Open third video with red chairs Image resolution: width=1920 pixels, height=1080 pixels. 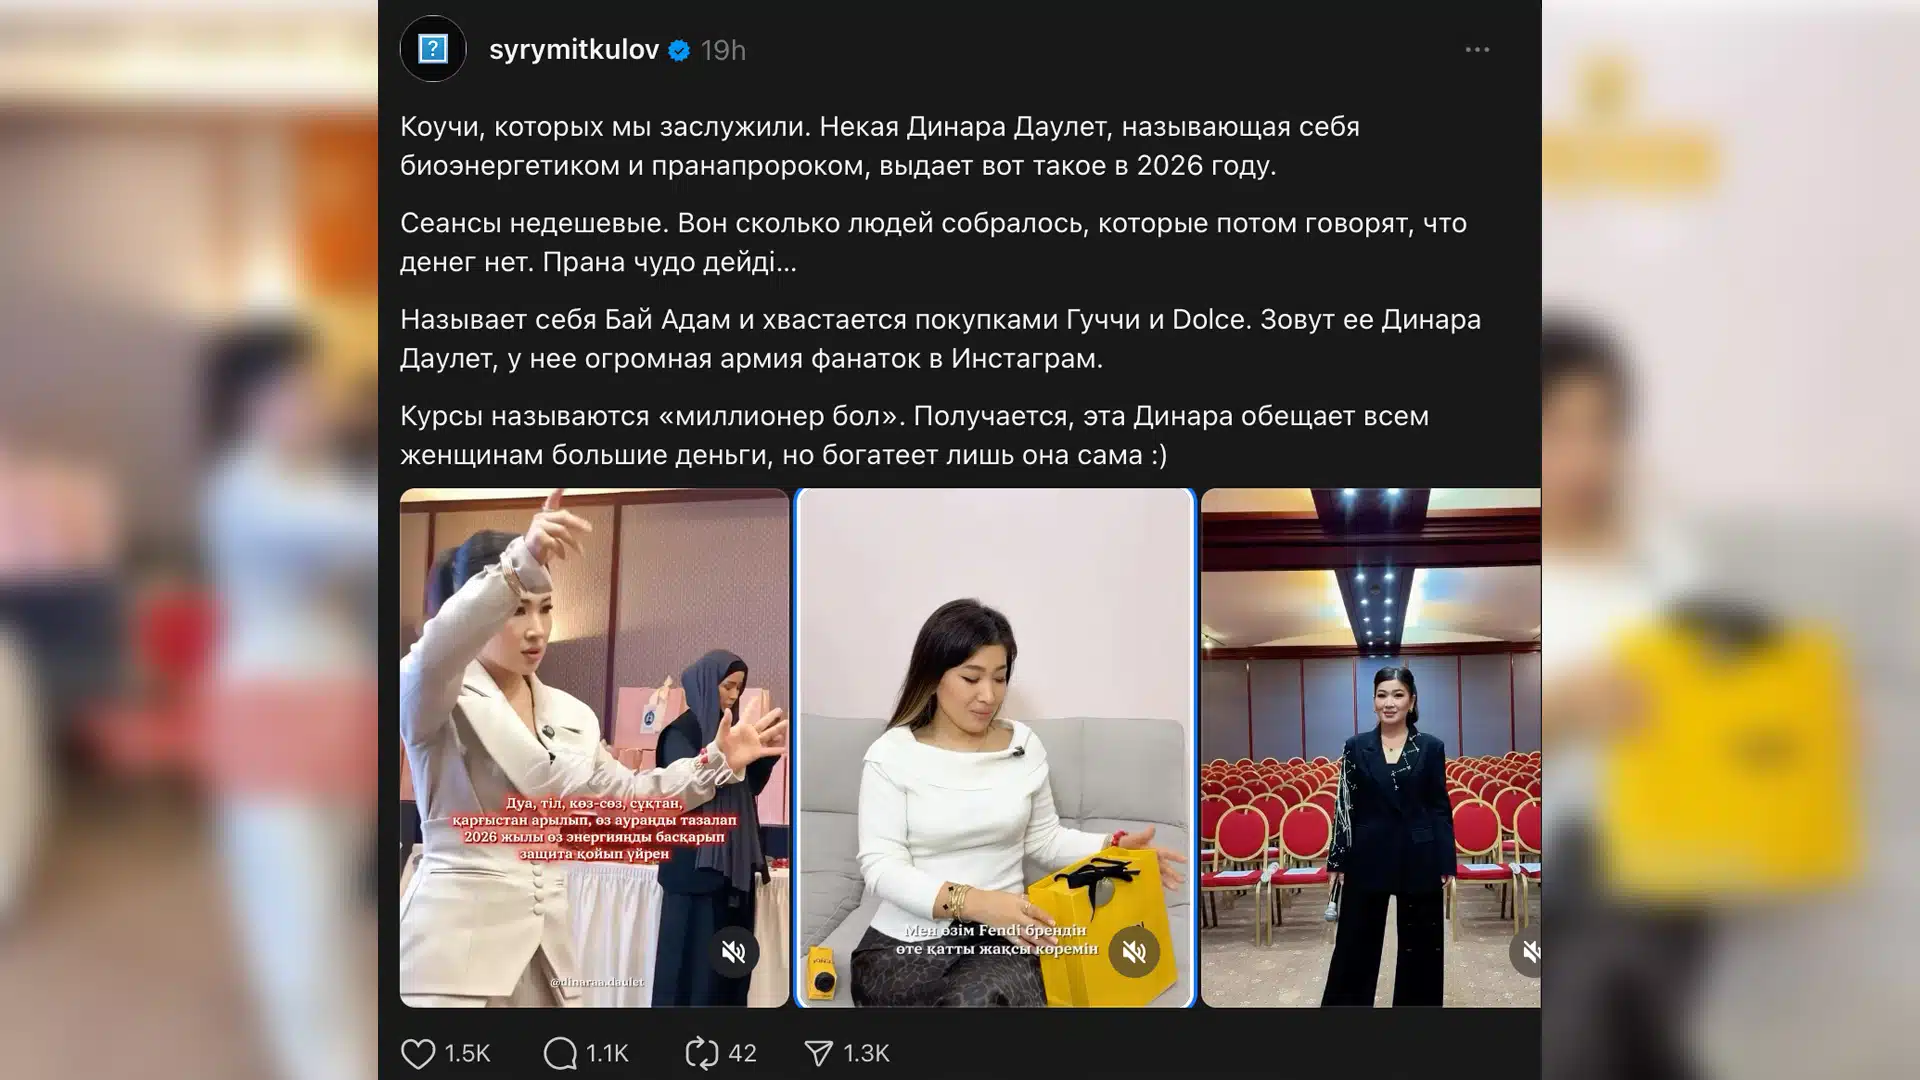(1370, 747)
